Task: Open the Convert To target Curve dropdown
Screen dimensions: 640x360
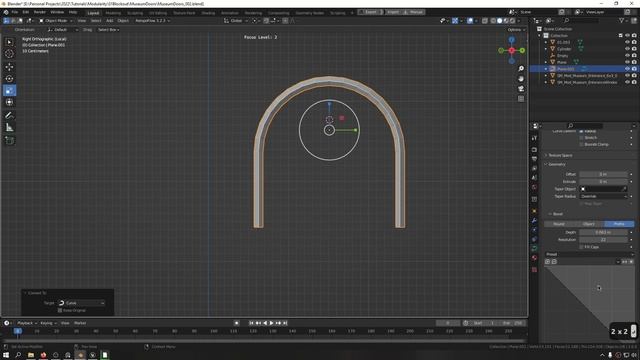Action: [x=81, y=303]
